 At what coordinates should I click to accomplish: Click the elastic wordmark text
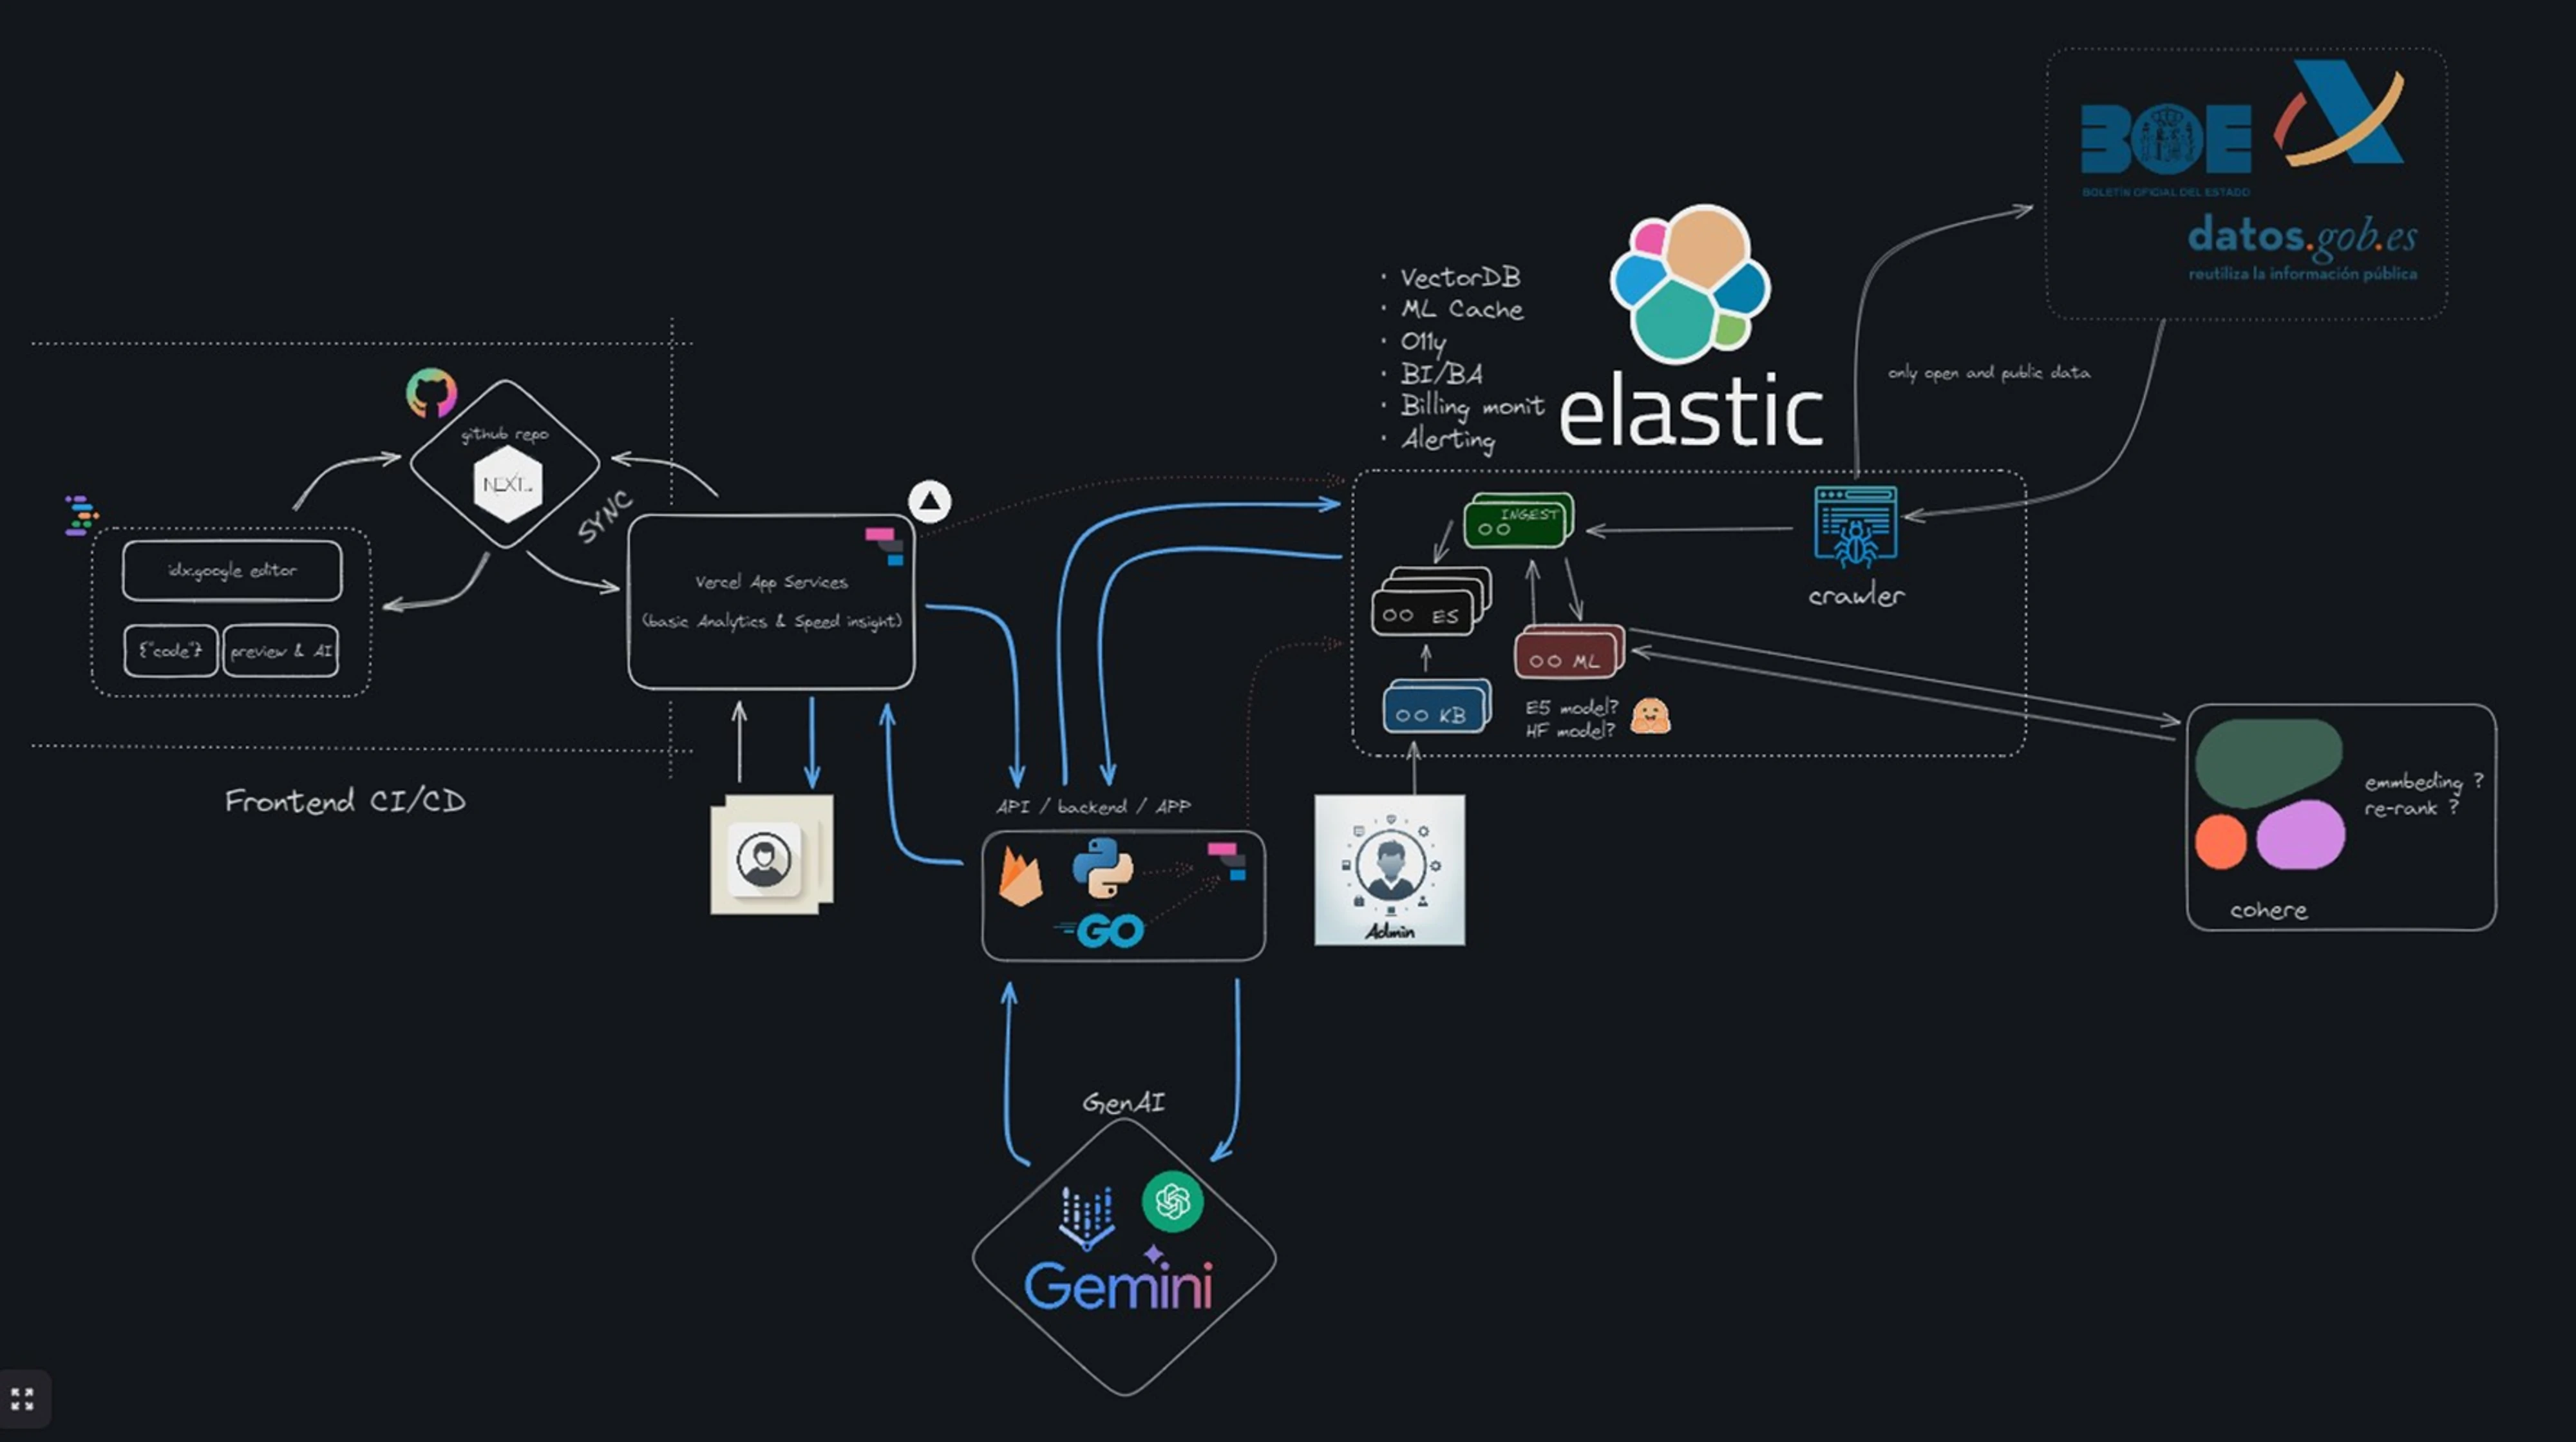[1691, 410]
